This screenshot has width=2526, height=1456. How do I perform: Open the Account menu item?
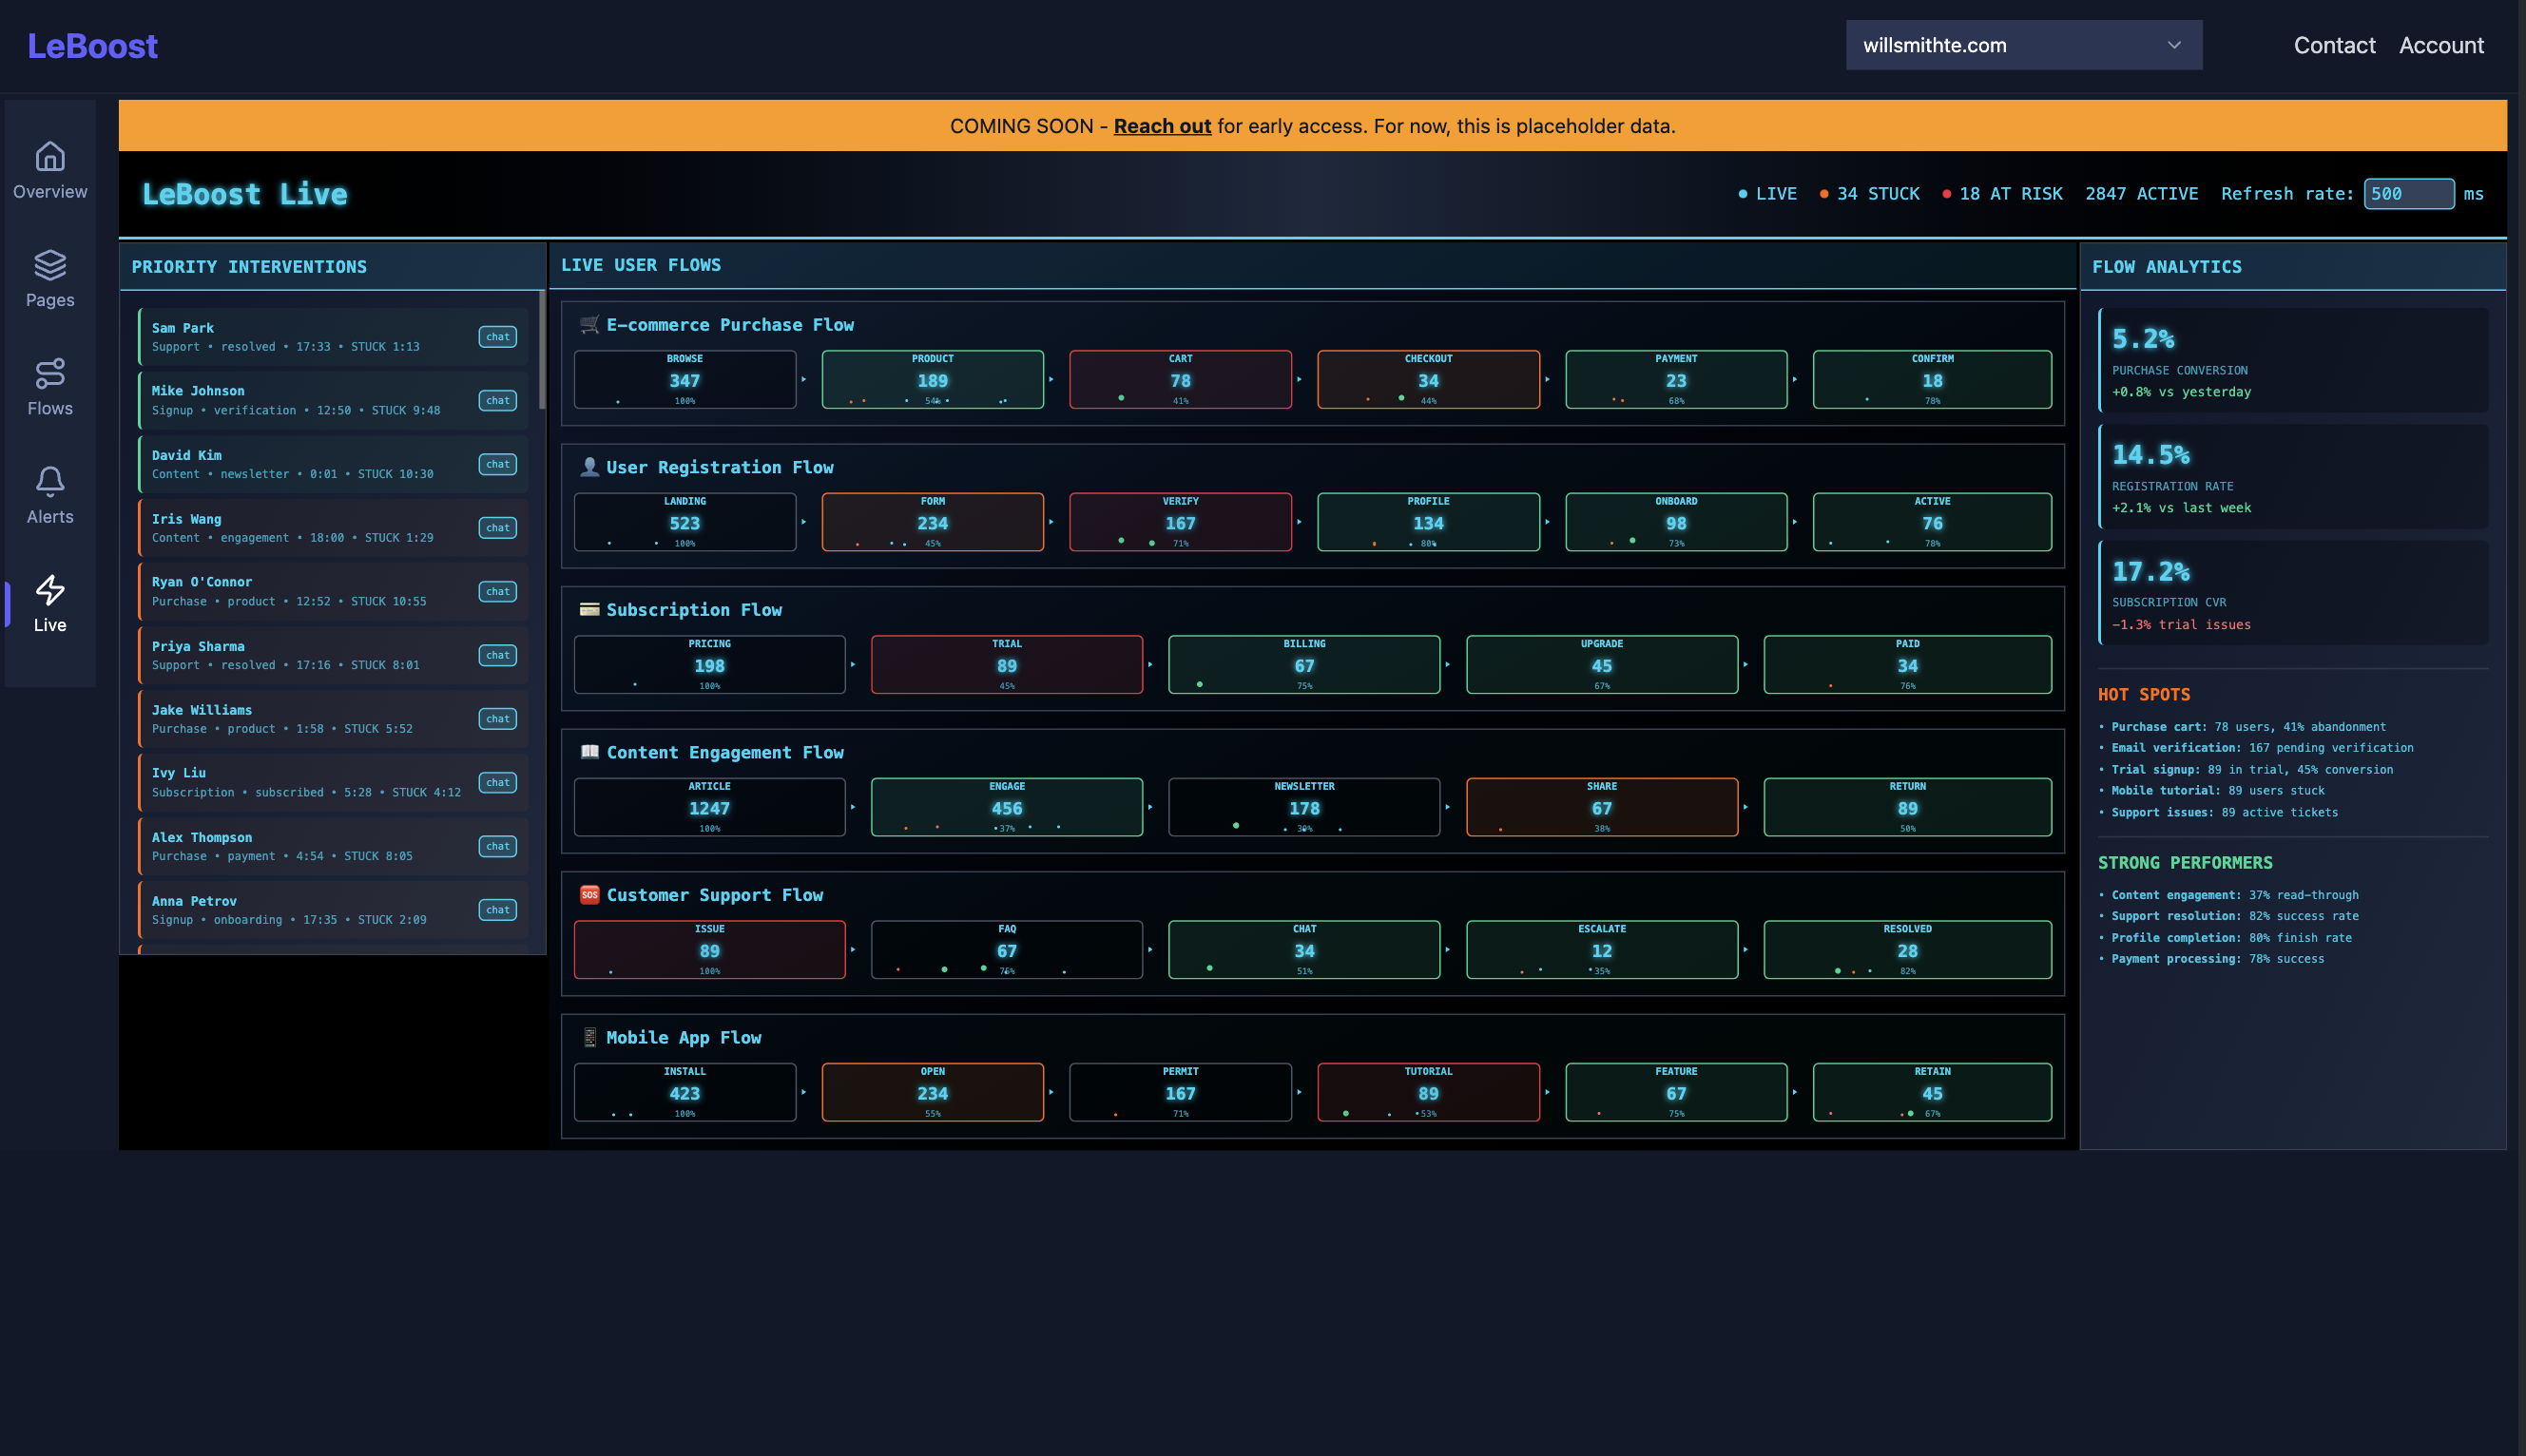2440,45
